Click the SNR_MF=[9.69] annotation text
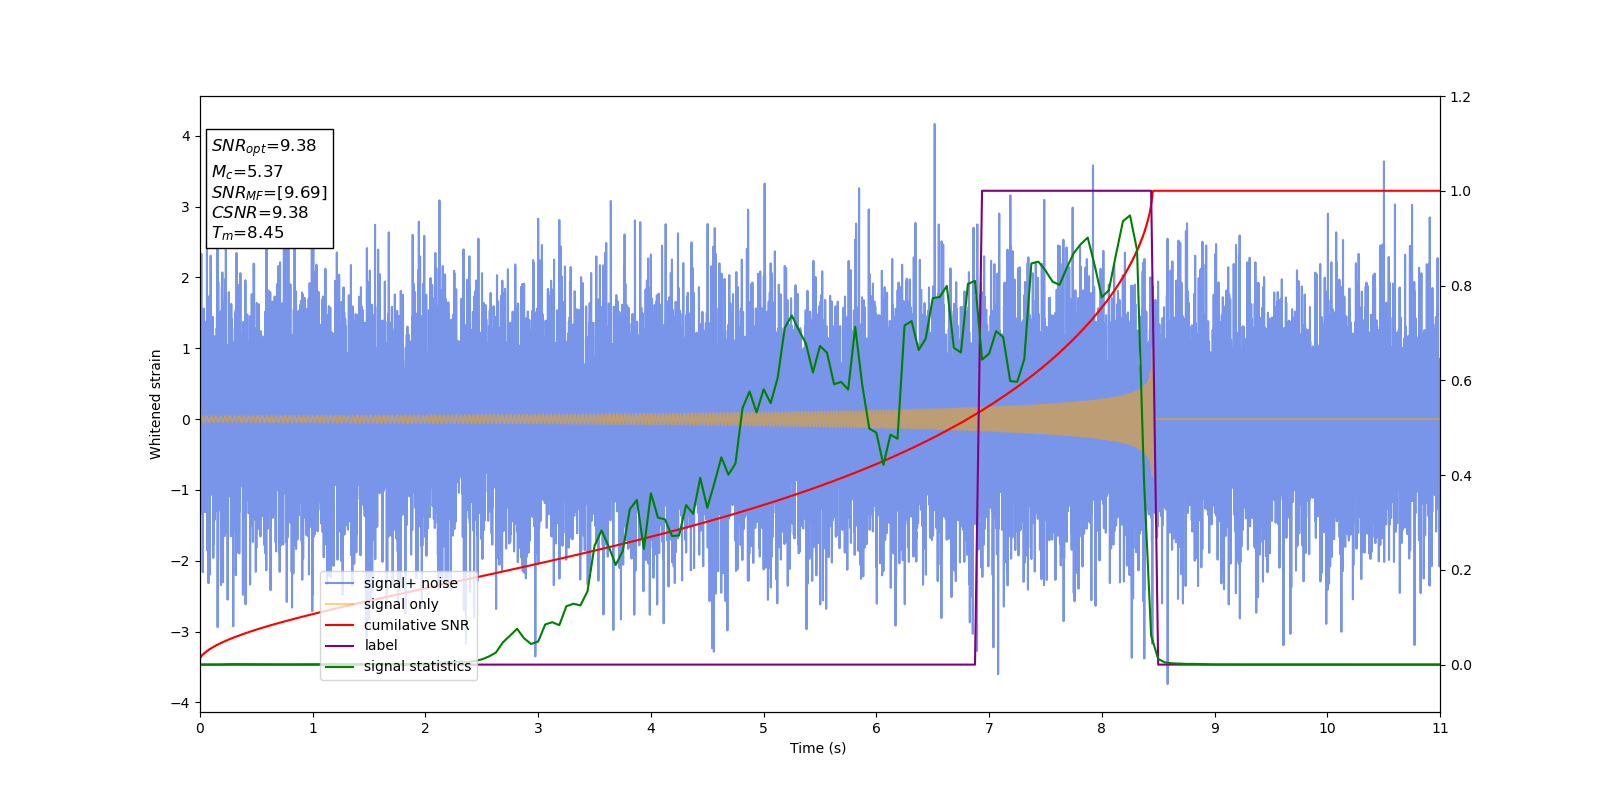1600x800 pixels. (269, 192)
